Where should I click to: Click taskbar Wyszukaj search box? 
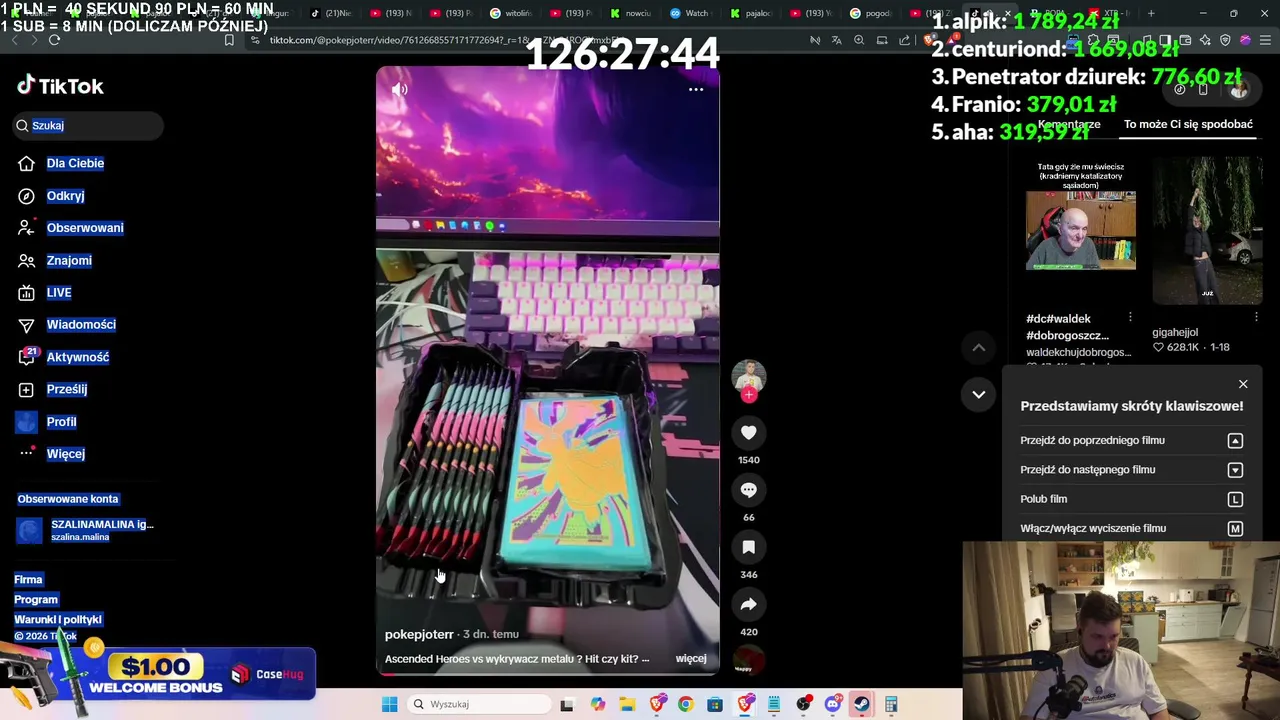pyautogui.click(x=480, y=704)
